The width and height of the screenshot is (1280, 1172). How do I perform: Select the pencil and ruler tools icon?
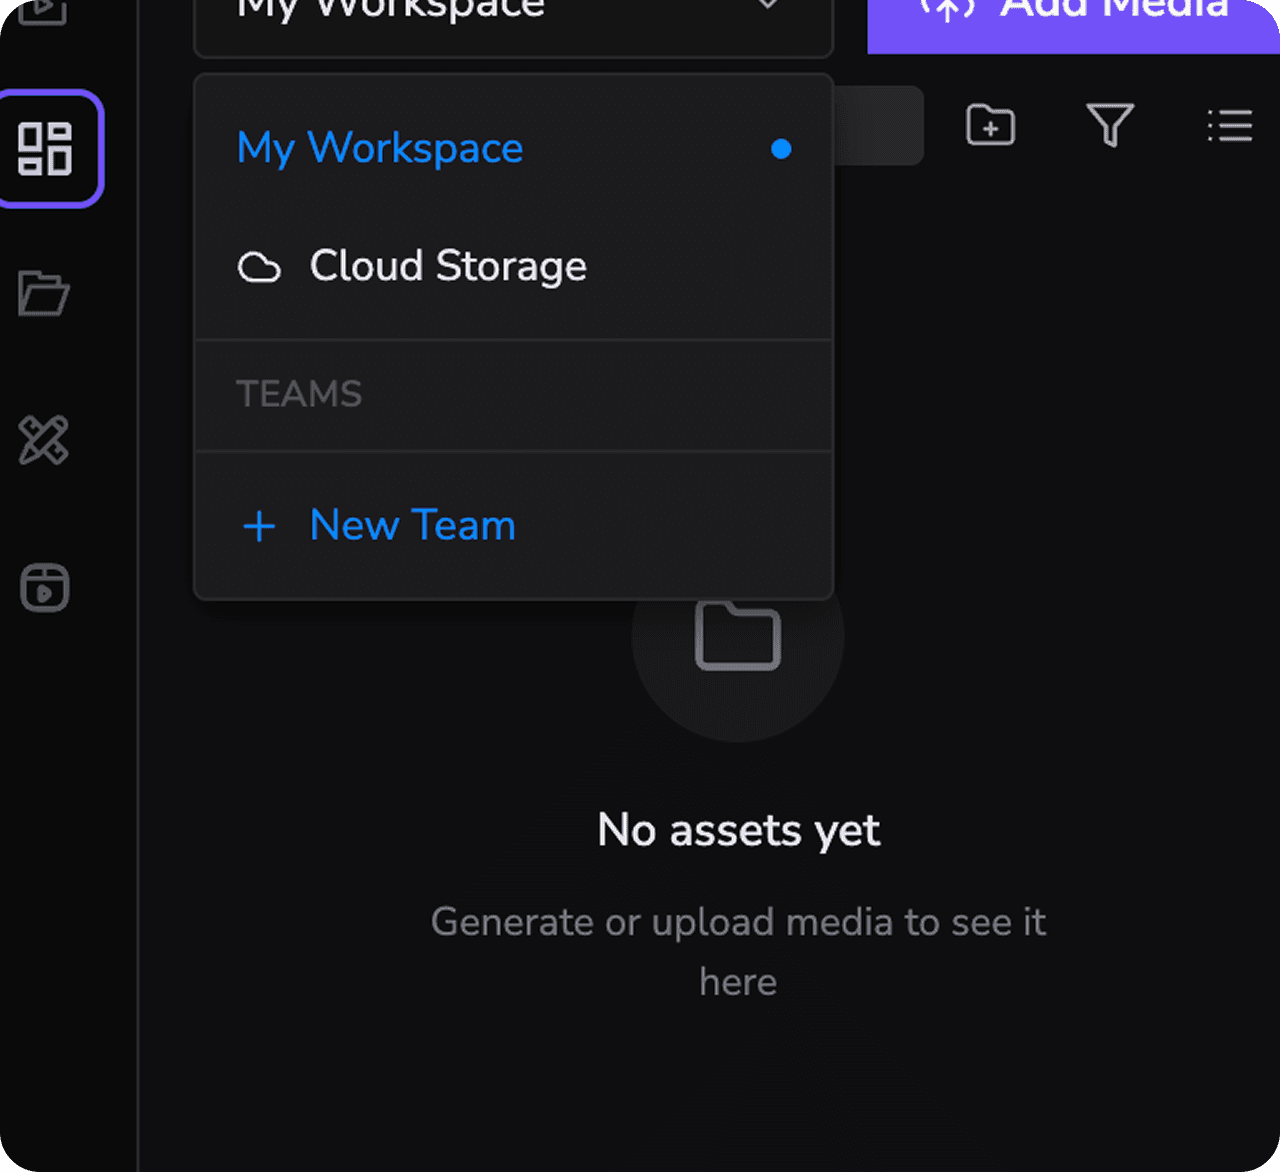tap(44, 440)
